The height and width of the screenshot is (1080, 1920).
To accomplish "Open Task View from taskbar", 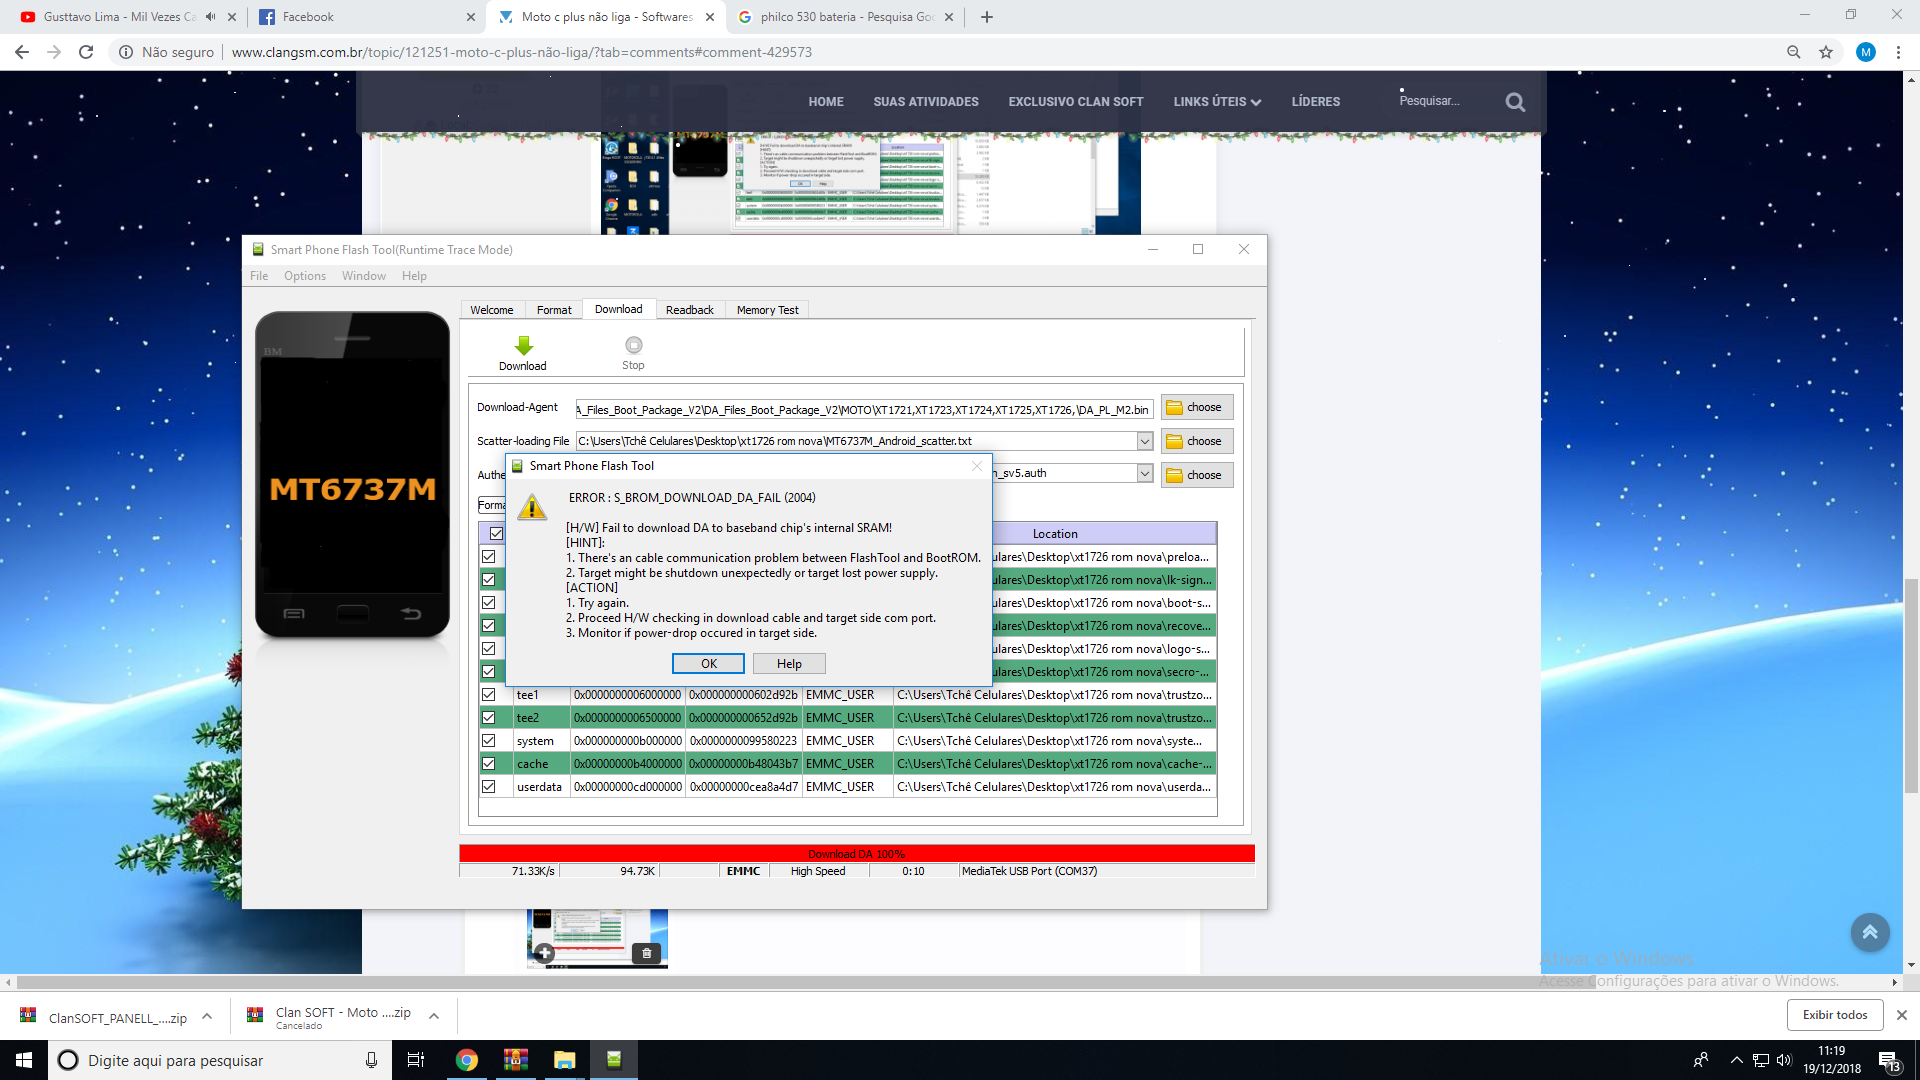I will 416,1060.
